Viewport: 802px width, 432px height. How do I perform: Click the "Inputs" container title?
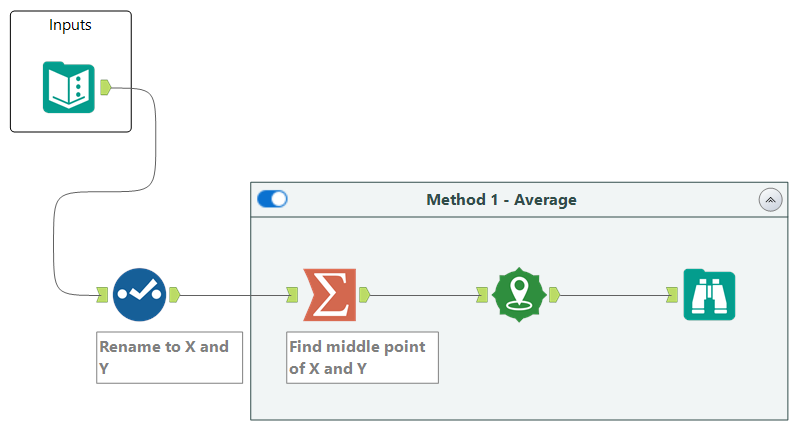pos(70,25)
